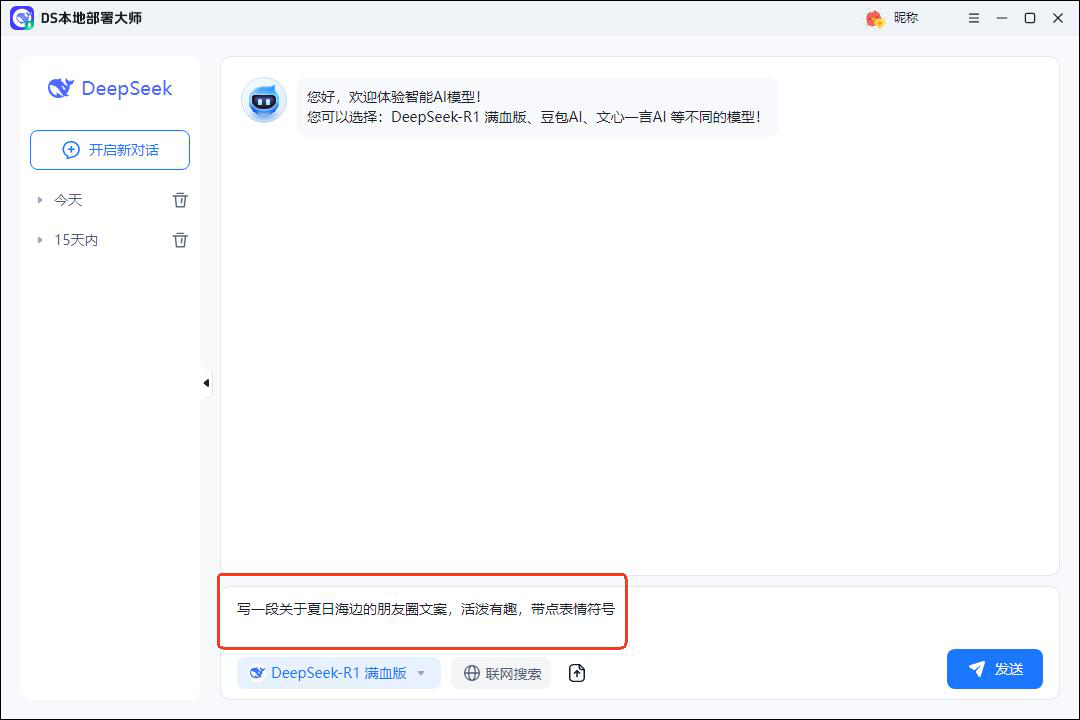
Task: Start a new chat with 开启新对话
Action: pyautogui.click(x=110, y=149)
